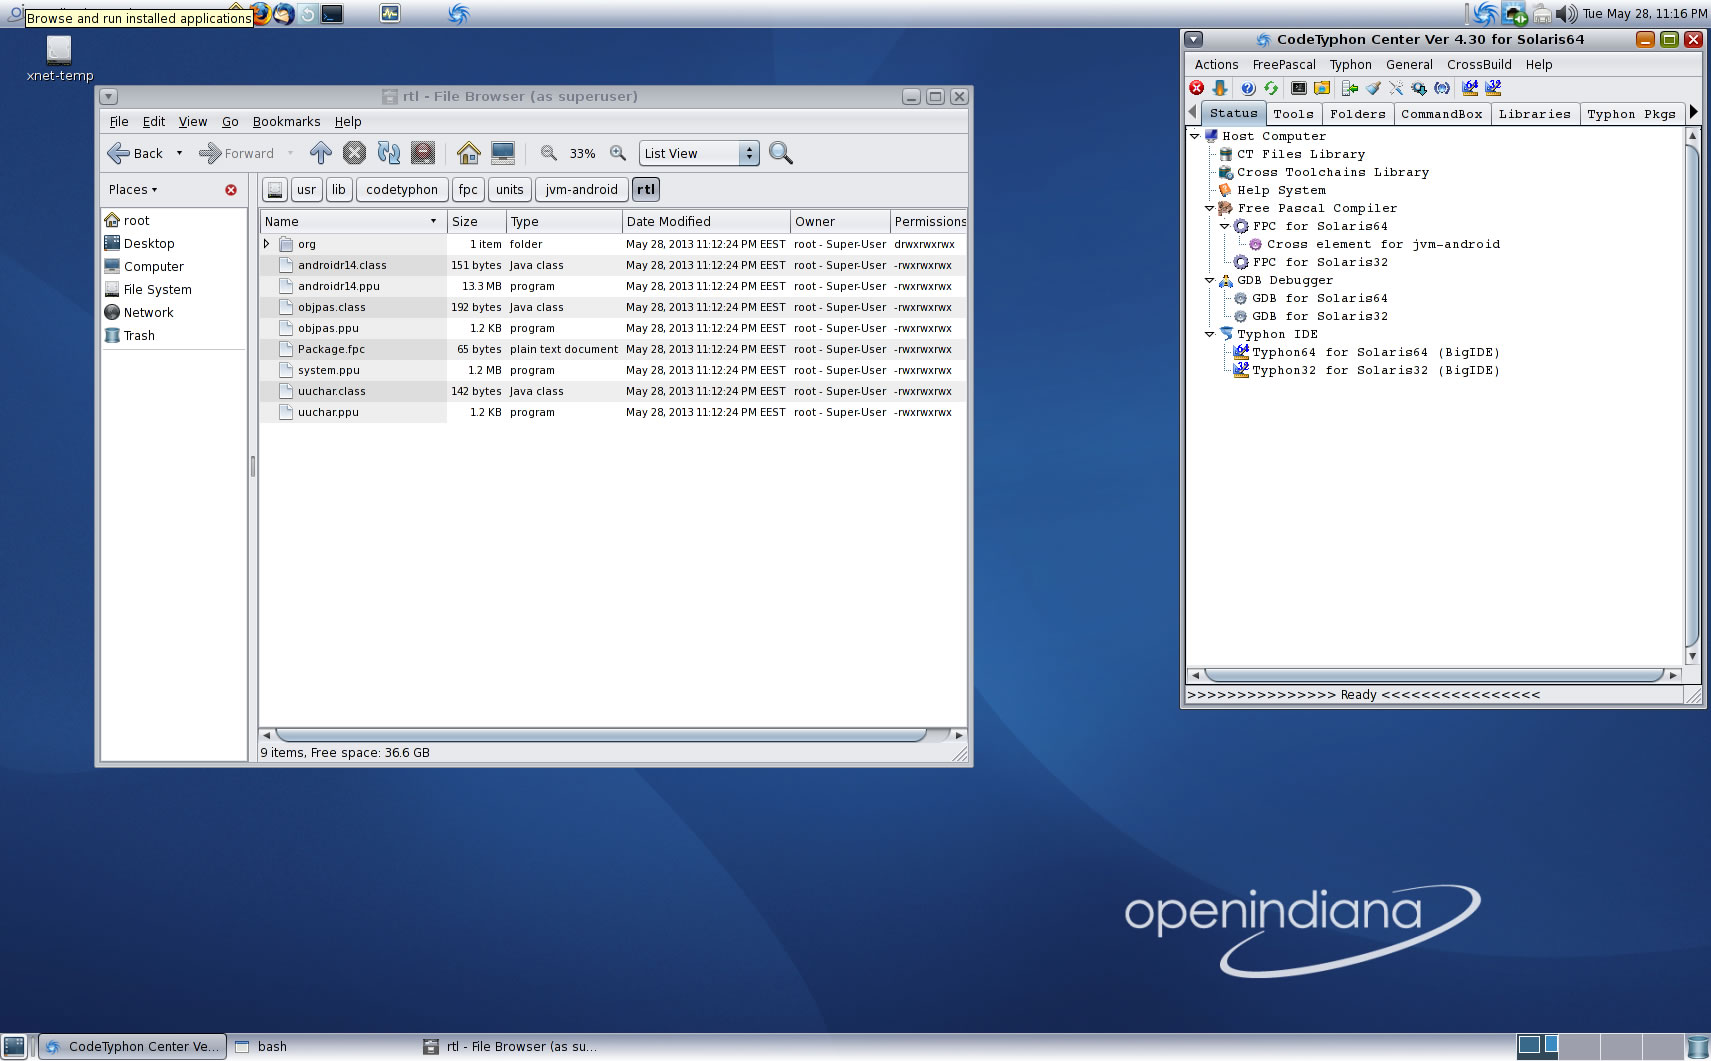The image size is (1711, 1061).
Task: Switch to the CommandBox tab
Action: (1441, 114)
